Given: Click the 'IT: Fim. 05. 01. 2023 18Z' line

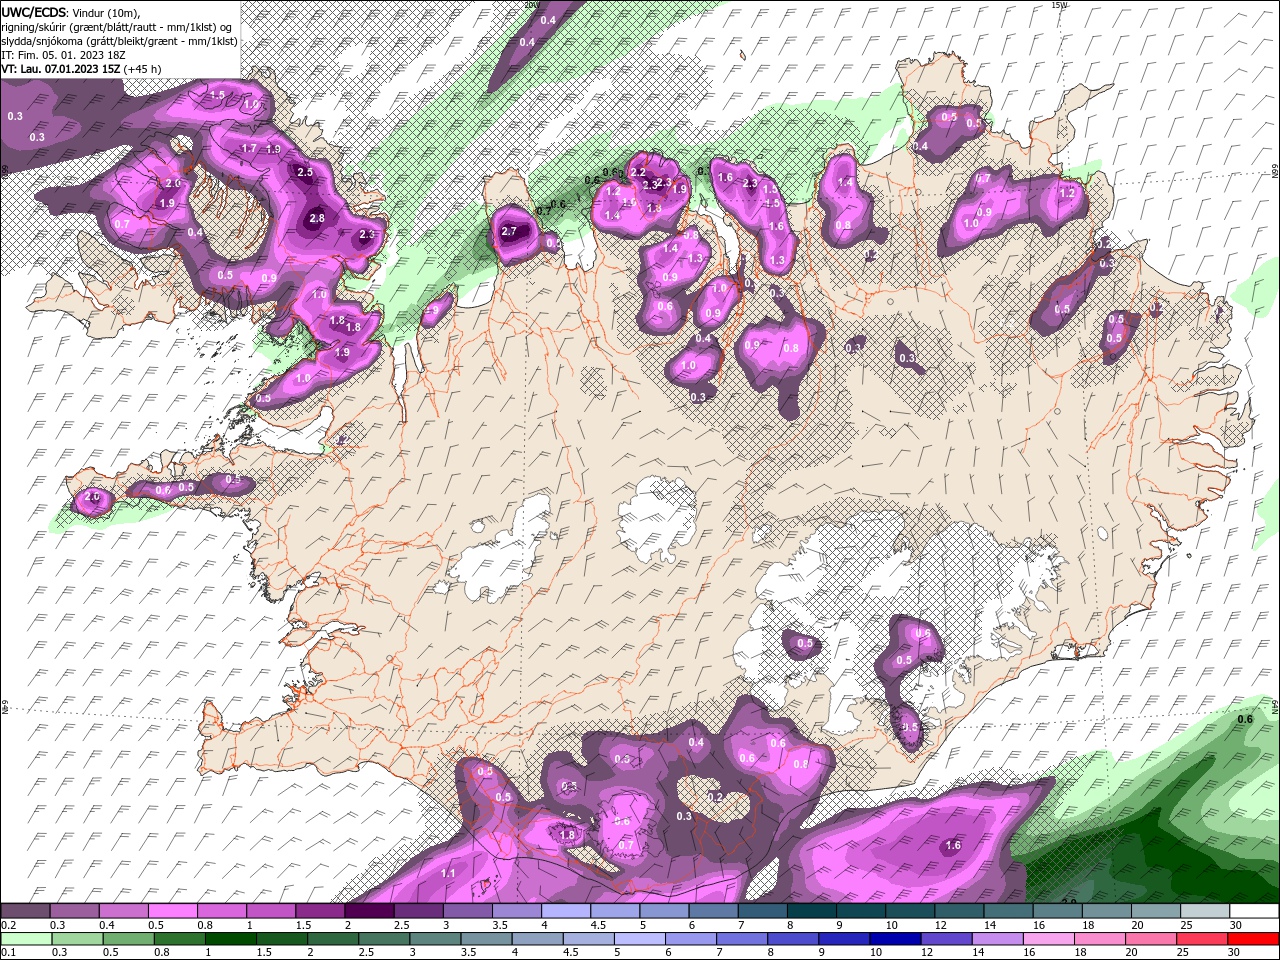Looking at the screenshot, I should (x=62, y=55).
